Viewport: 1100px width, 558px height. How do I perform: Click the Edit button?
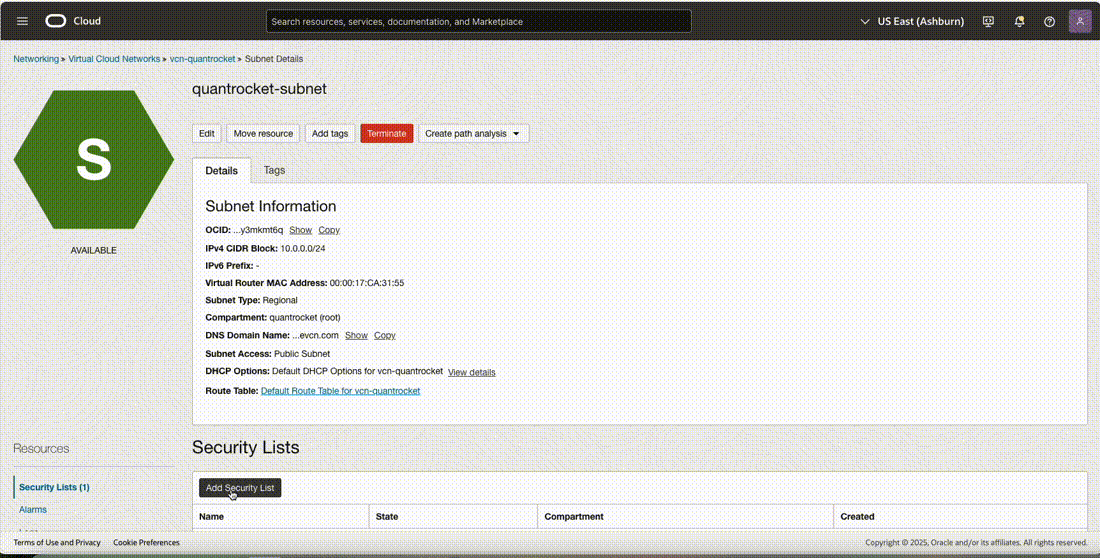206,133
